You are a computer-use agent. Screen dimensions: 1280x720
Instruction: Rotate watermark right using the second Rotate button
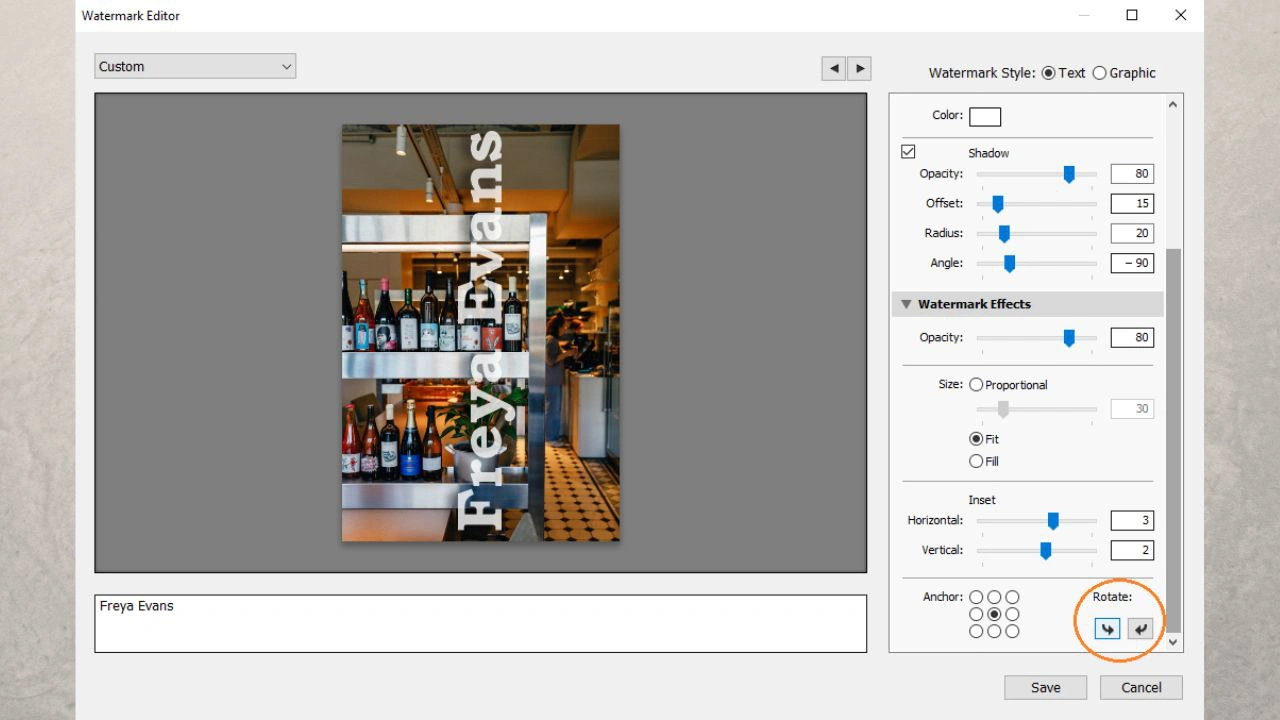pyautogui.click(x=1140, y=629)
